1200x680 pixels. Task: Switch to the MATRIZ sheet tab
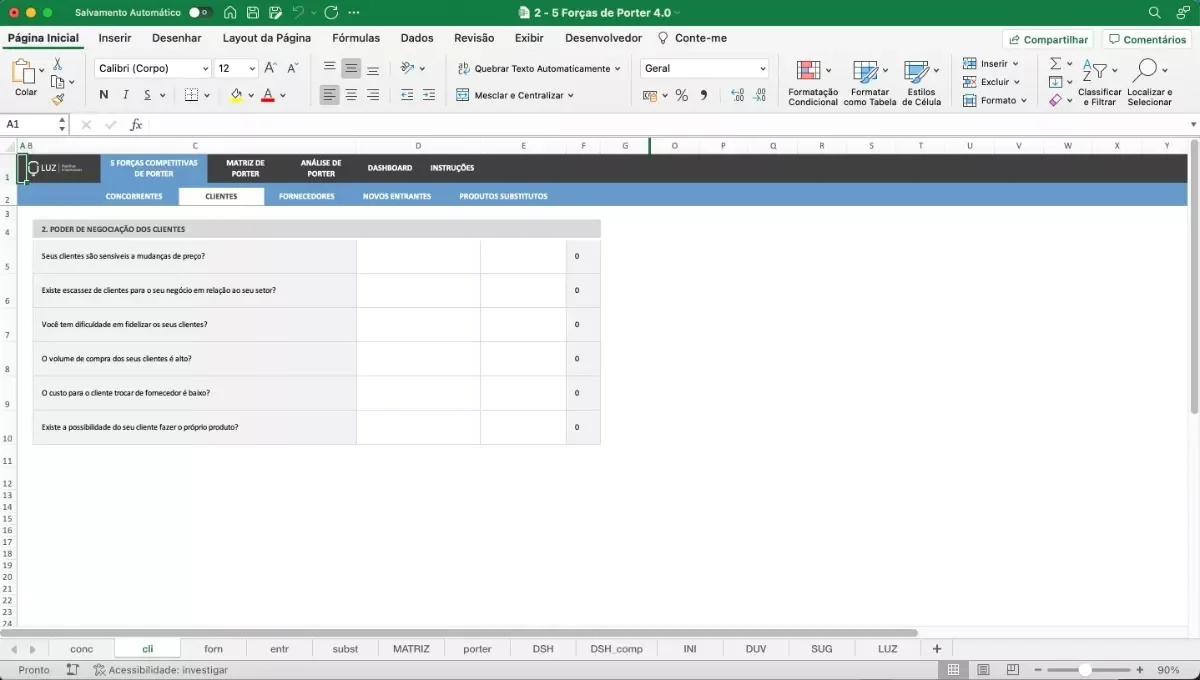[411, 649]
